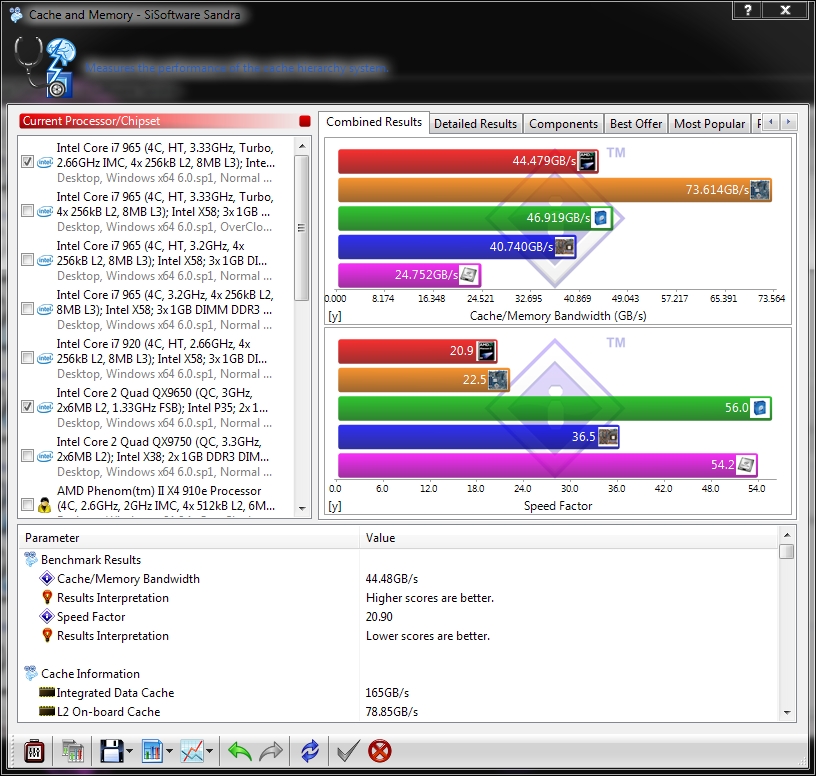Go back with the green arrow
Viewport: 816px width, 776px height.
(x=239, y=751)
